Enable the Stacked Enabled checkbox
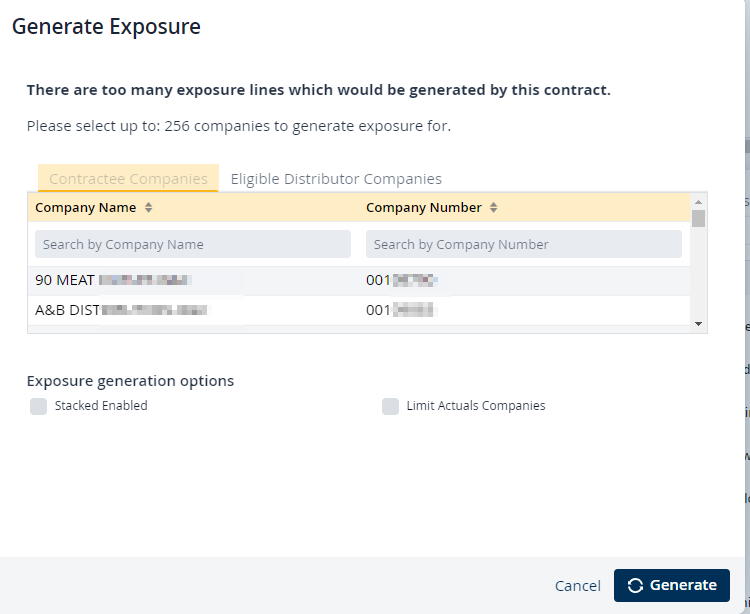This screenshot has width=750, height=614. click(x=39, y=406)
